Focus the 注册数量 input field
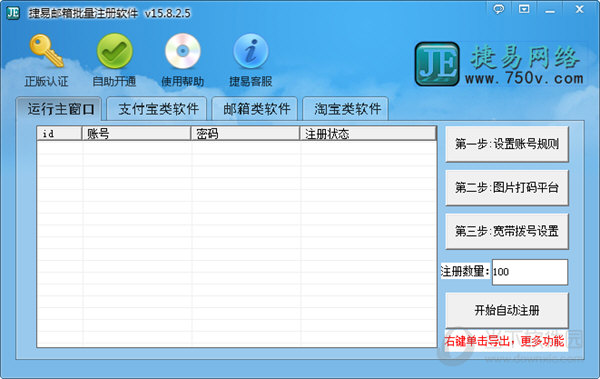 [x=530, y=272]
